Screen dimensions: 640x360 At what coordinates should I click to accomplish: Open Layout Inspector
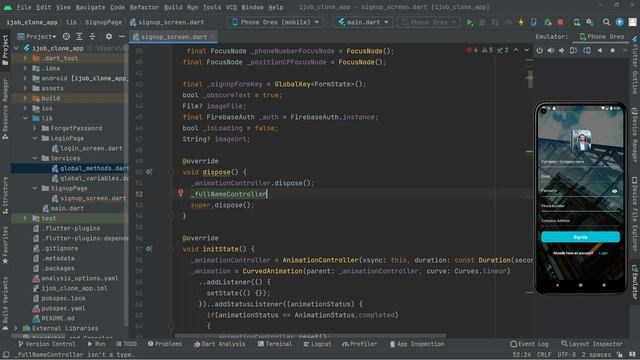tap(592, 344)
